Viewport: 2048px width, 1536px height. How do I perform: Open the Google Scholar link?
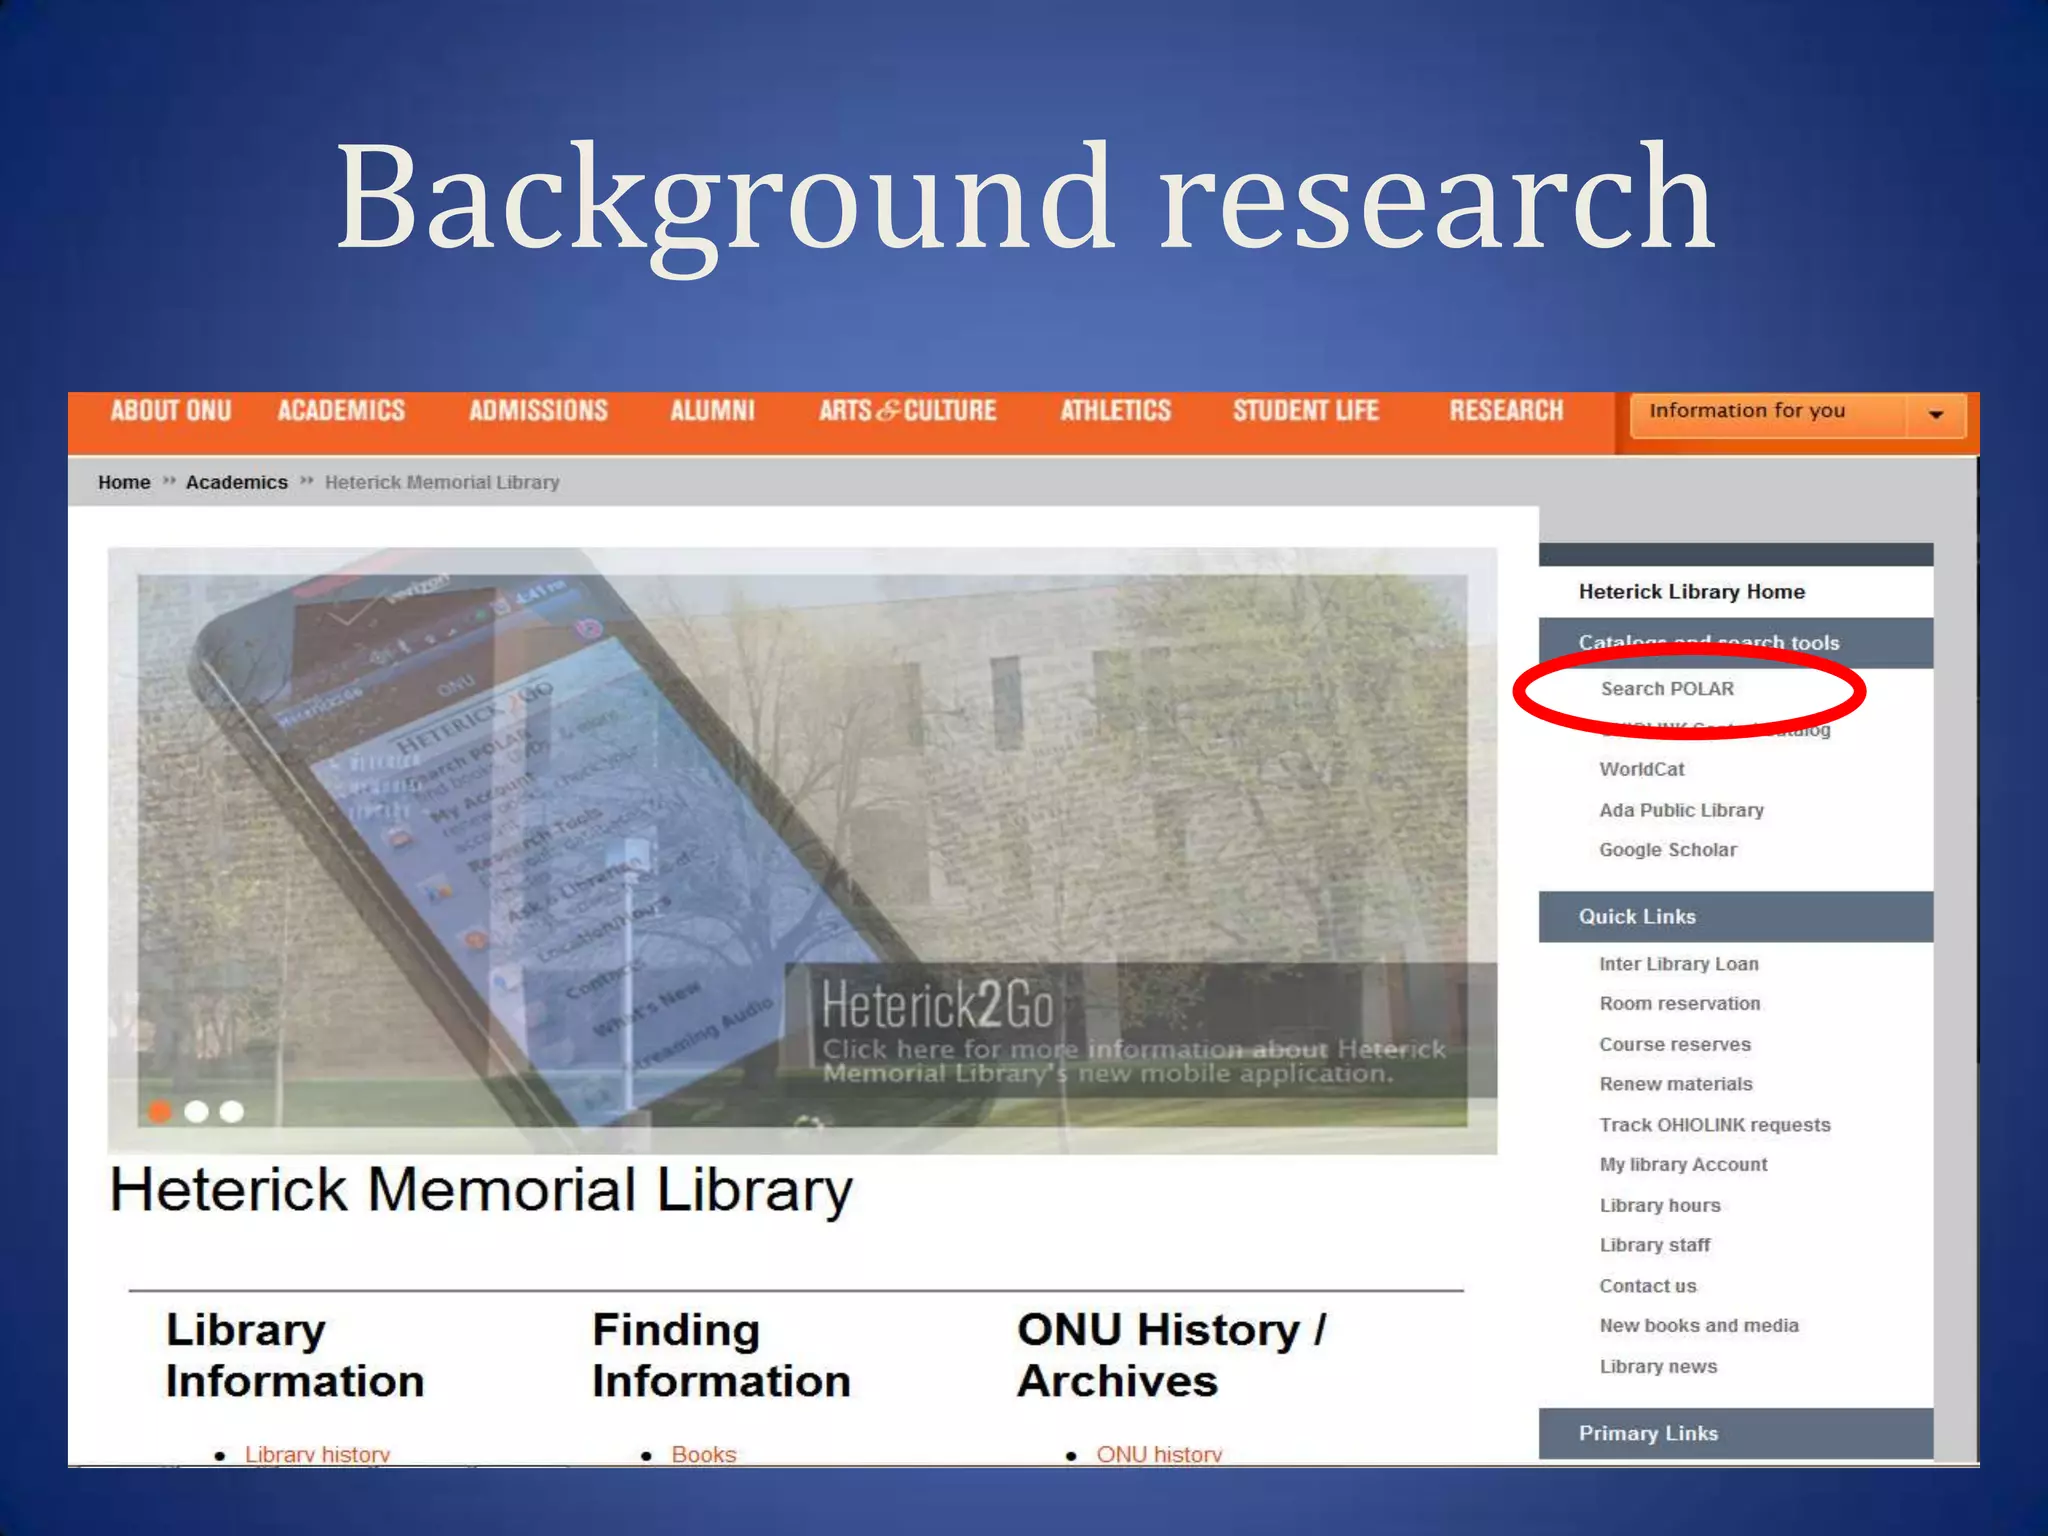pos(1668,850)
